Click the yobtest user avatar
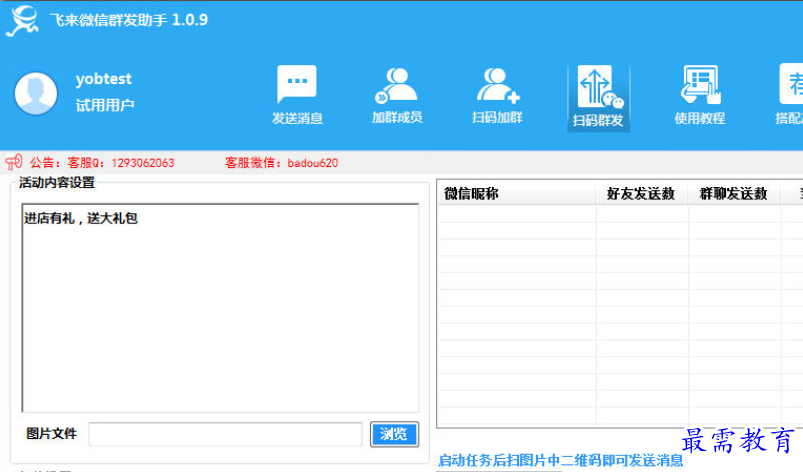Image resolution: width=803 pixels, height=472 pixels. coord(36,93)
